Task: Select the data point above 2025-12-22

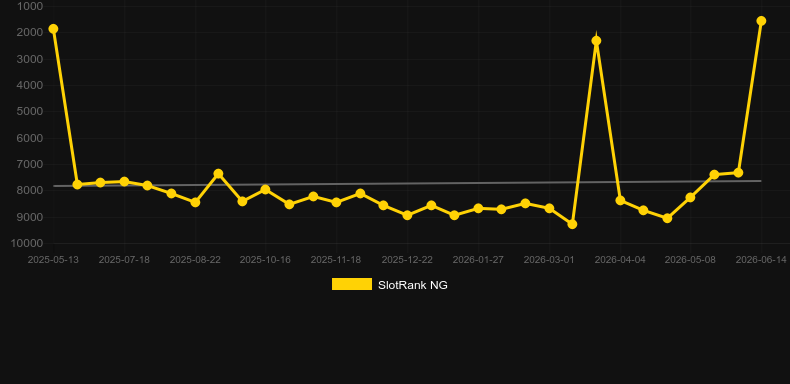Action: [407, 215]
